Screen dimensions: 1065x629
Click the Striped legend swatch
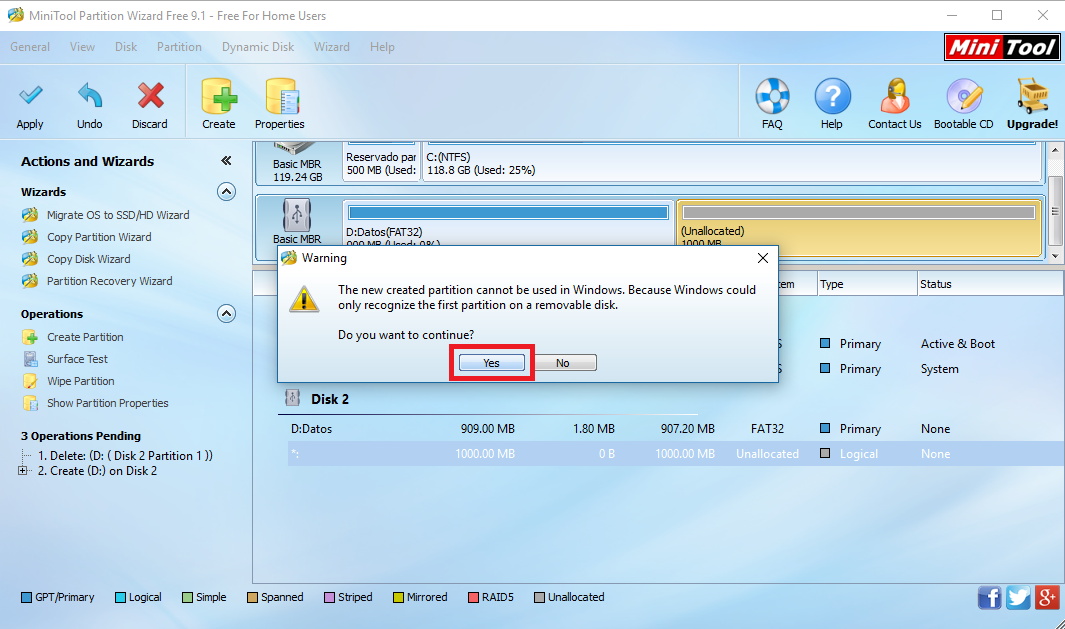click(329, 598)
